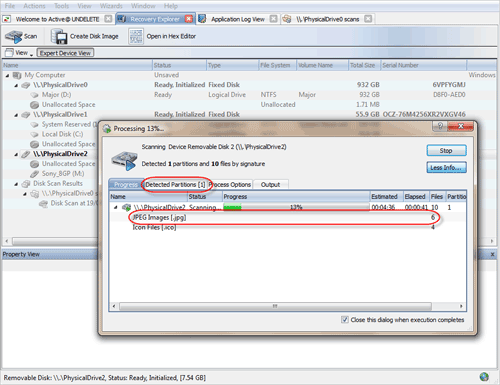The image size is (500, 385).
Task: Collapse the My Computer tree node
Action: click(7, 76)
